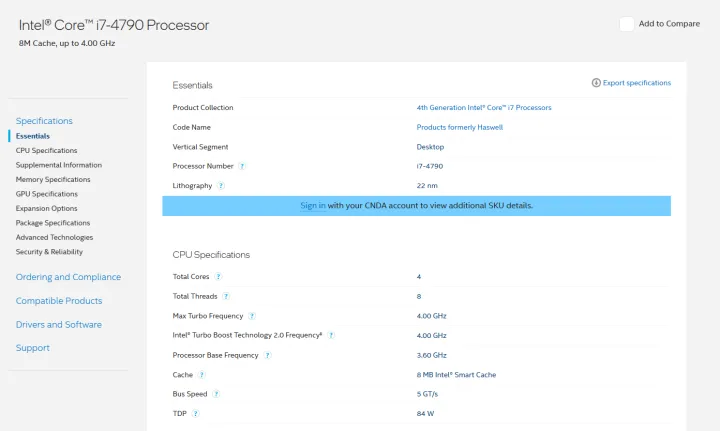Open the Processor Number help icon
The width and height of the screenshot is (720, 431).
click(243, 166)
